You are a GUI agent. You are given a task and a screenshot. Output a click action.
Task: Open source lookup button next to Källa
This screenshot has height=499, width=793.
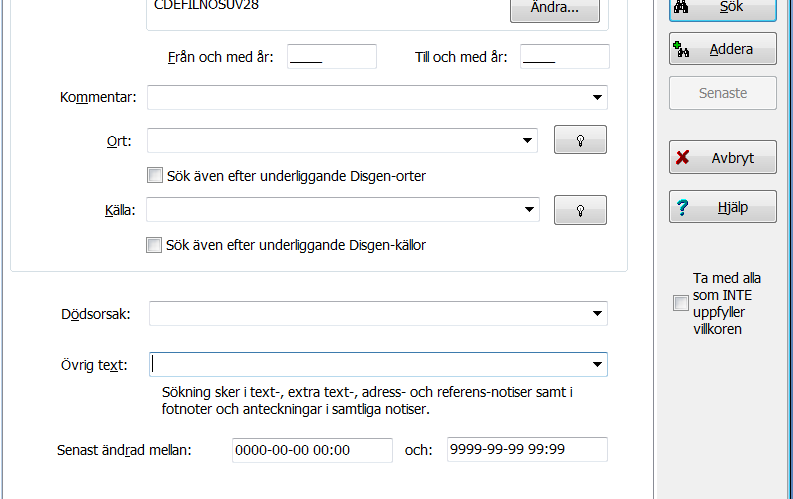click(580, 210)
